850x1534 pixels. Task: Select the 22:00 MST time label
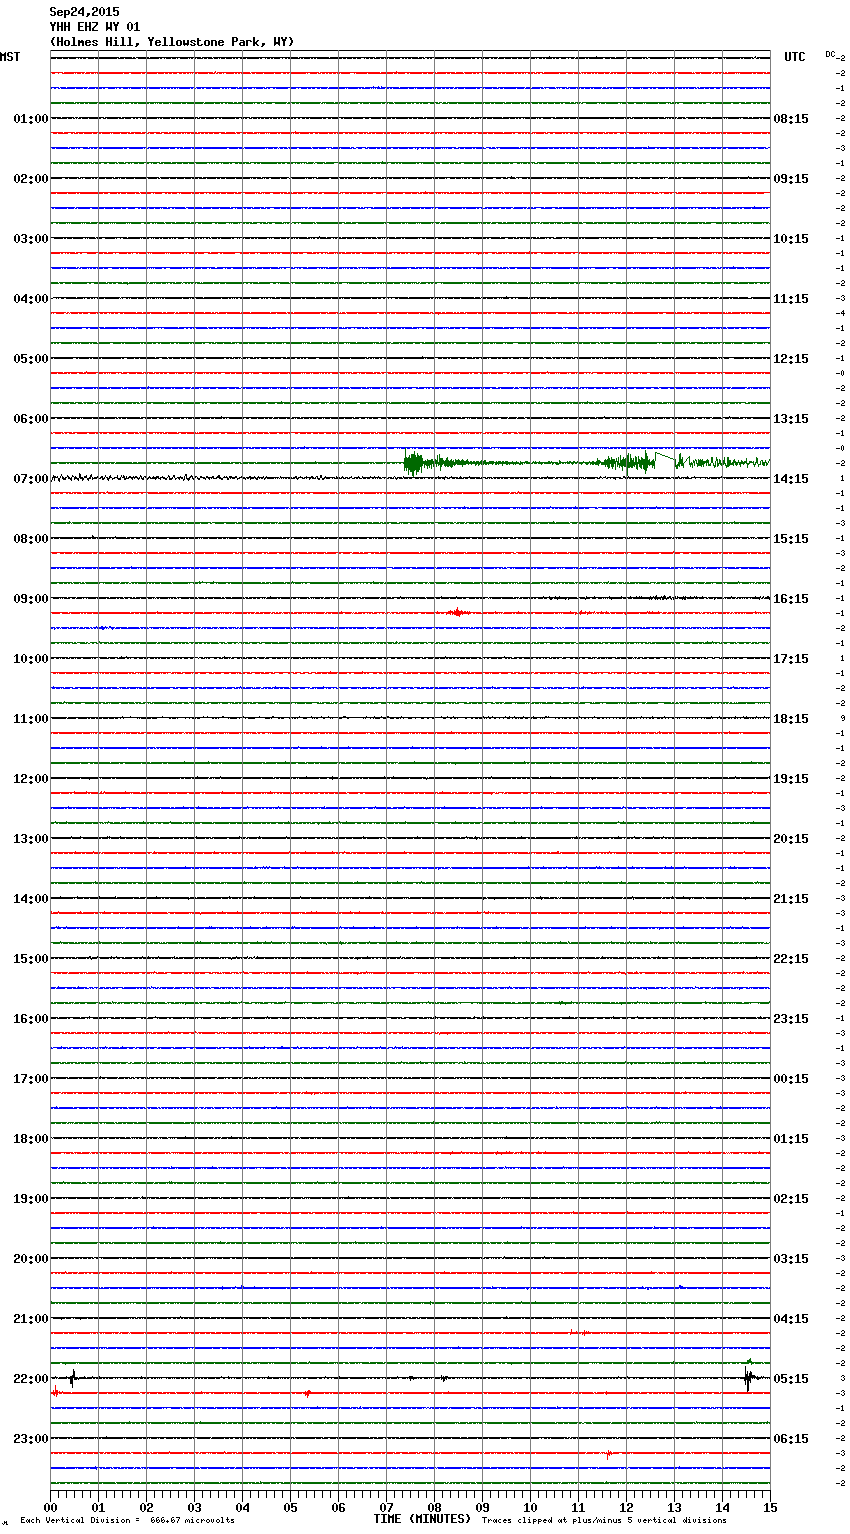click(x=31, y=1379)
